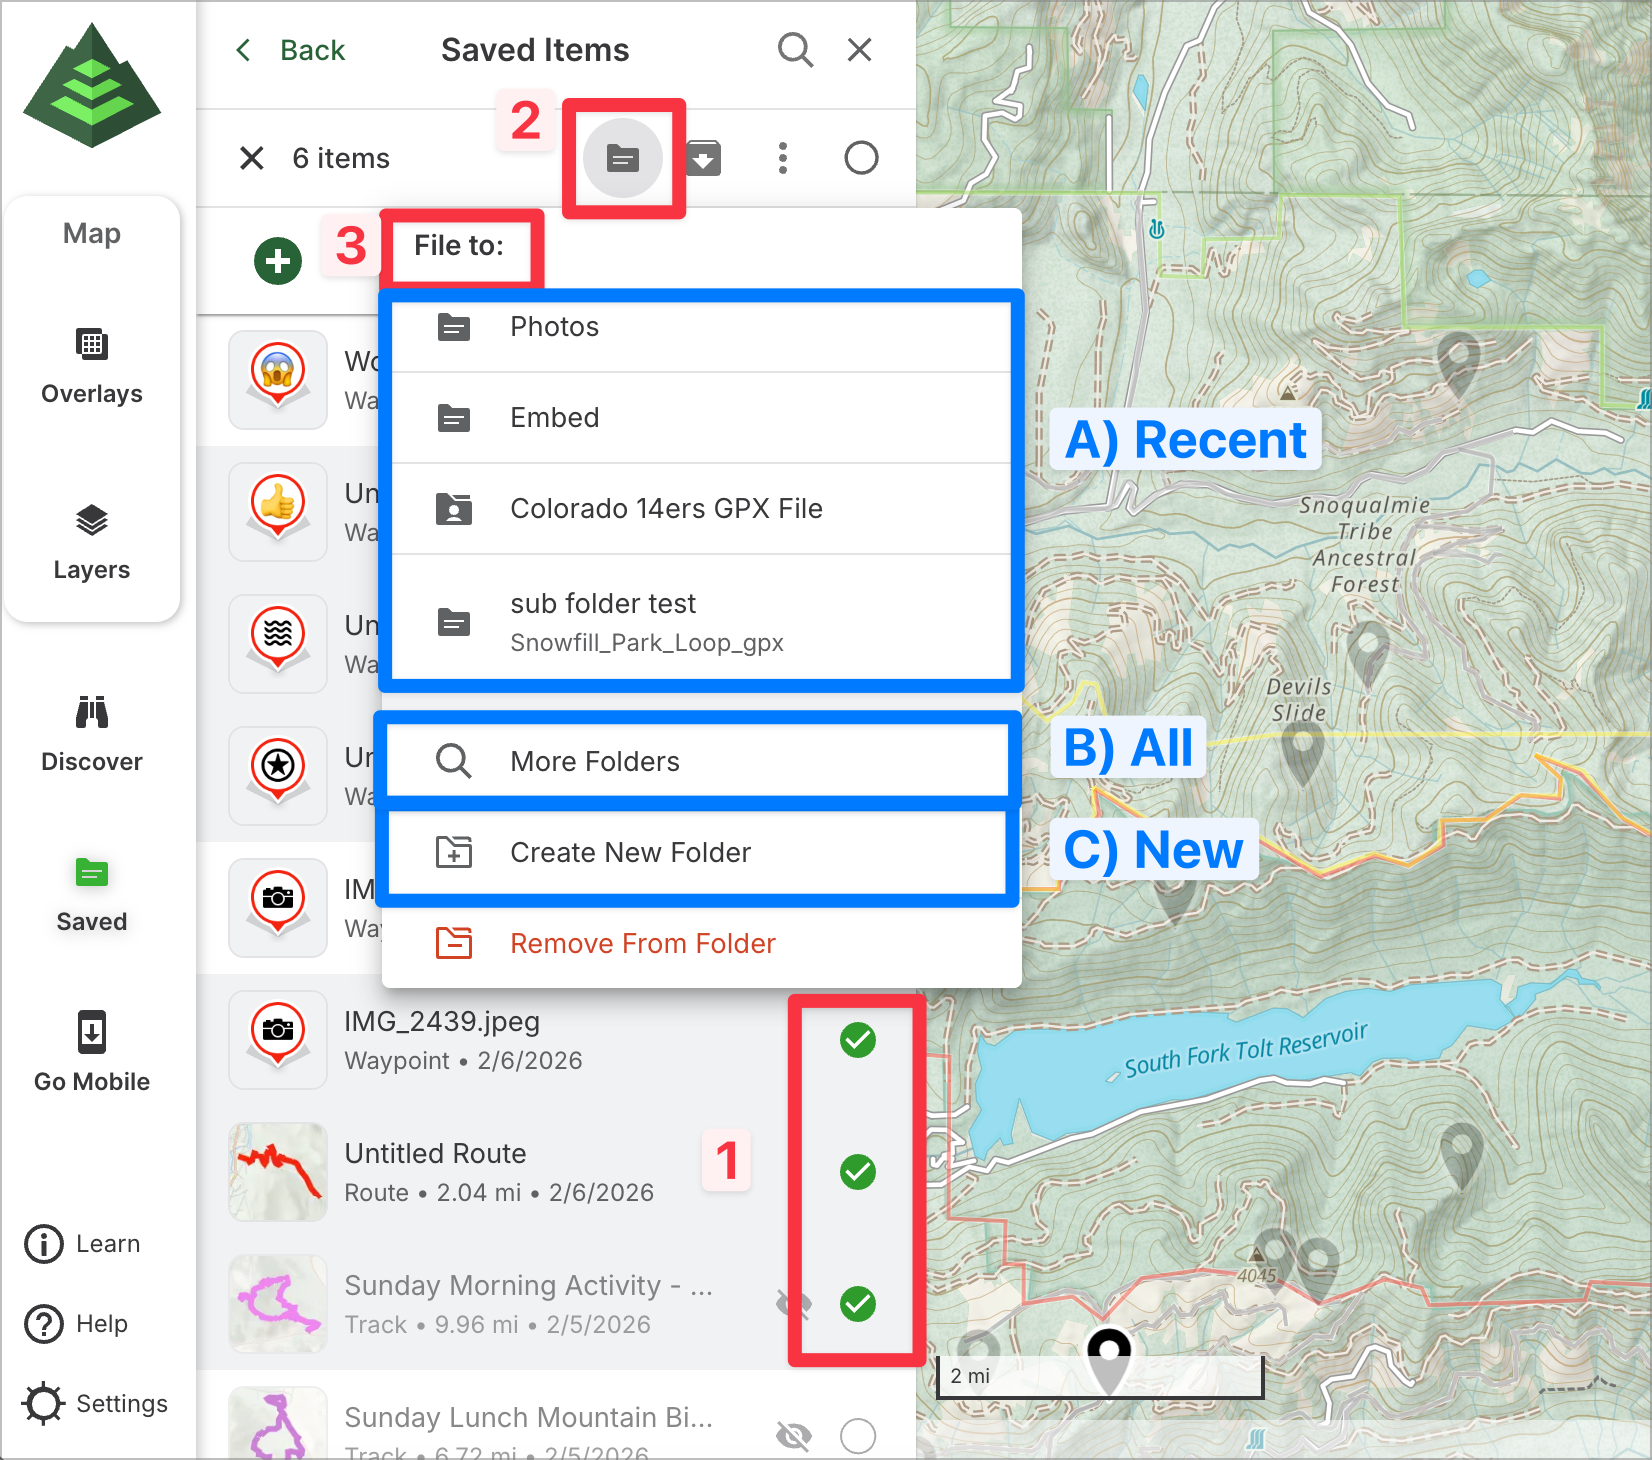The height and width of the screenshot is (1460, 1652).
Task: Open the three-dot more options menu
Action: pos(782,158)
